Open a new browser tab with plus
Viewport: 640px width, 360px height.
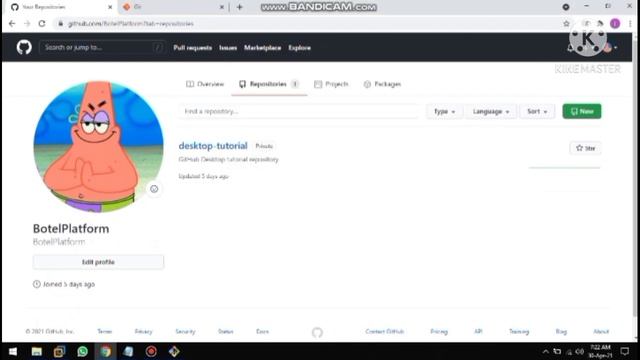pyautogui.click(x=240, y=7)
